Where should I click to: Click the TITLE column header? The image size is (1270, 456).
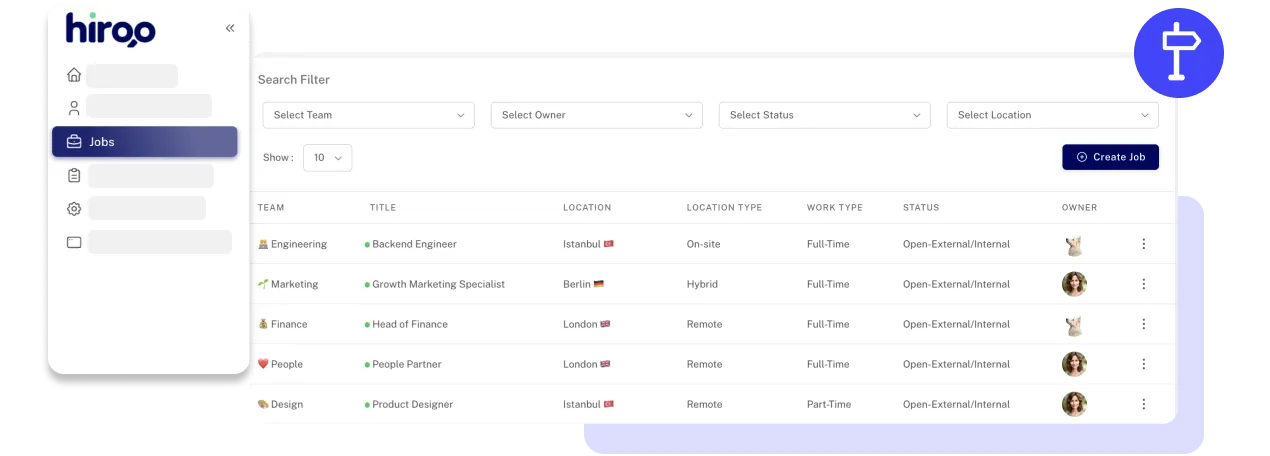383,208
